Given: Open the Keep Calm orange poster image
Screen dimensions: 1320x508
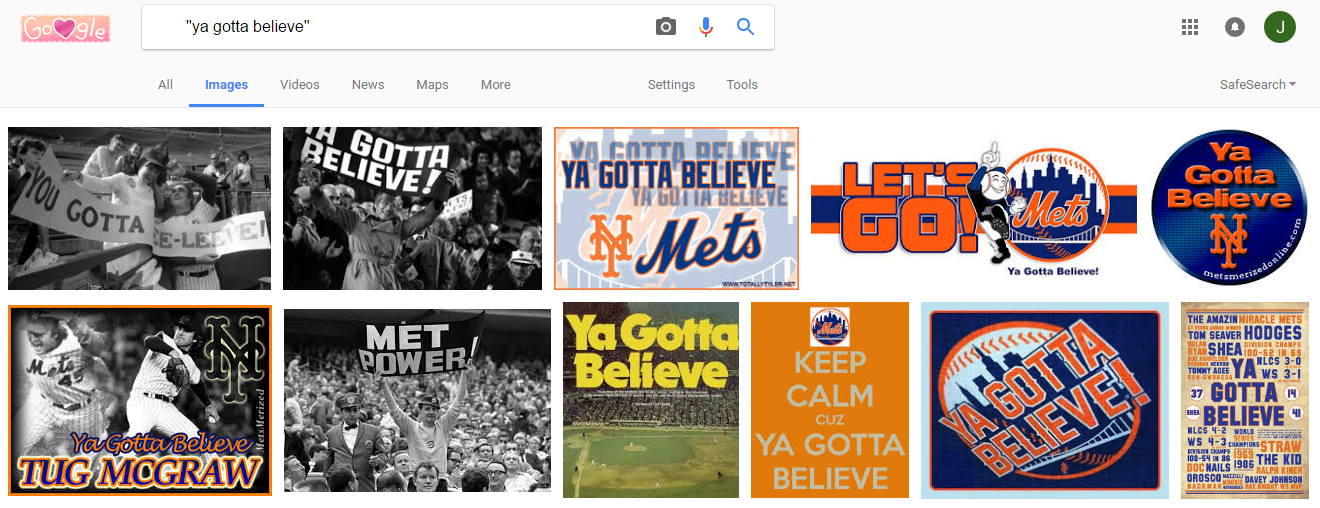Looking at the screenshot, I should pyautogui.click(x=830, y=400).
